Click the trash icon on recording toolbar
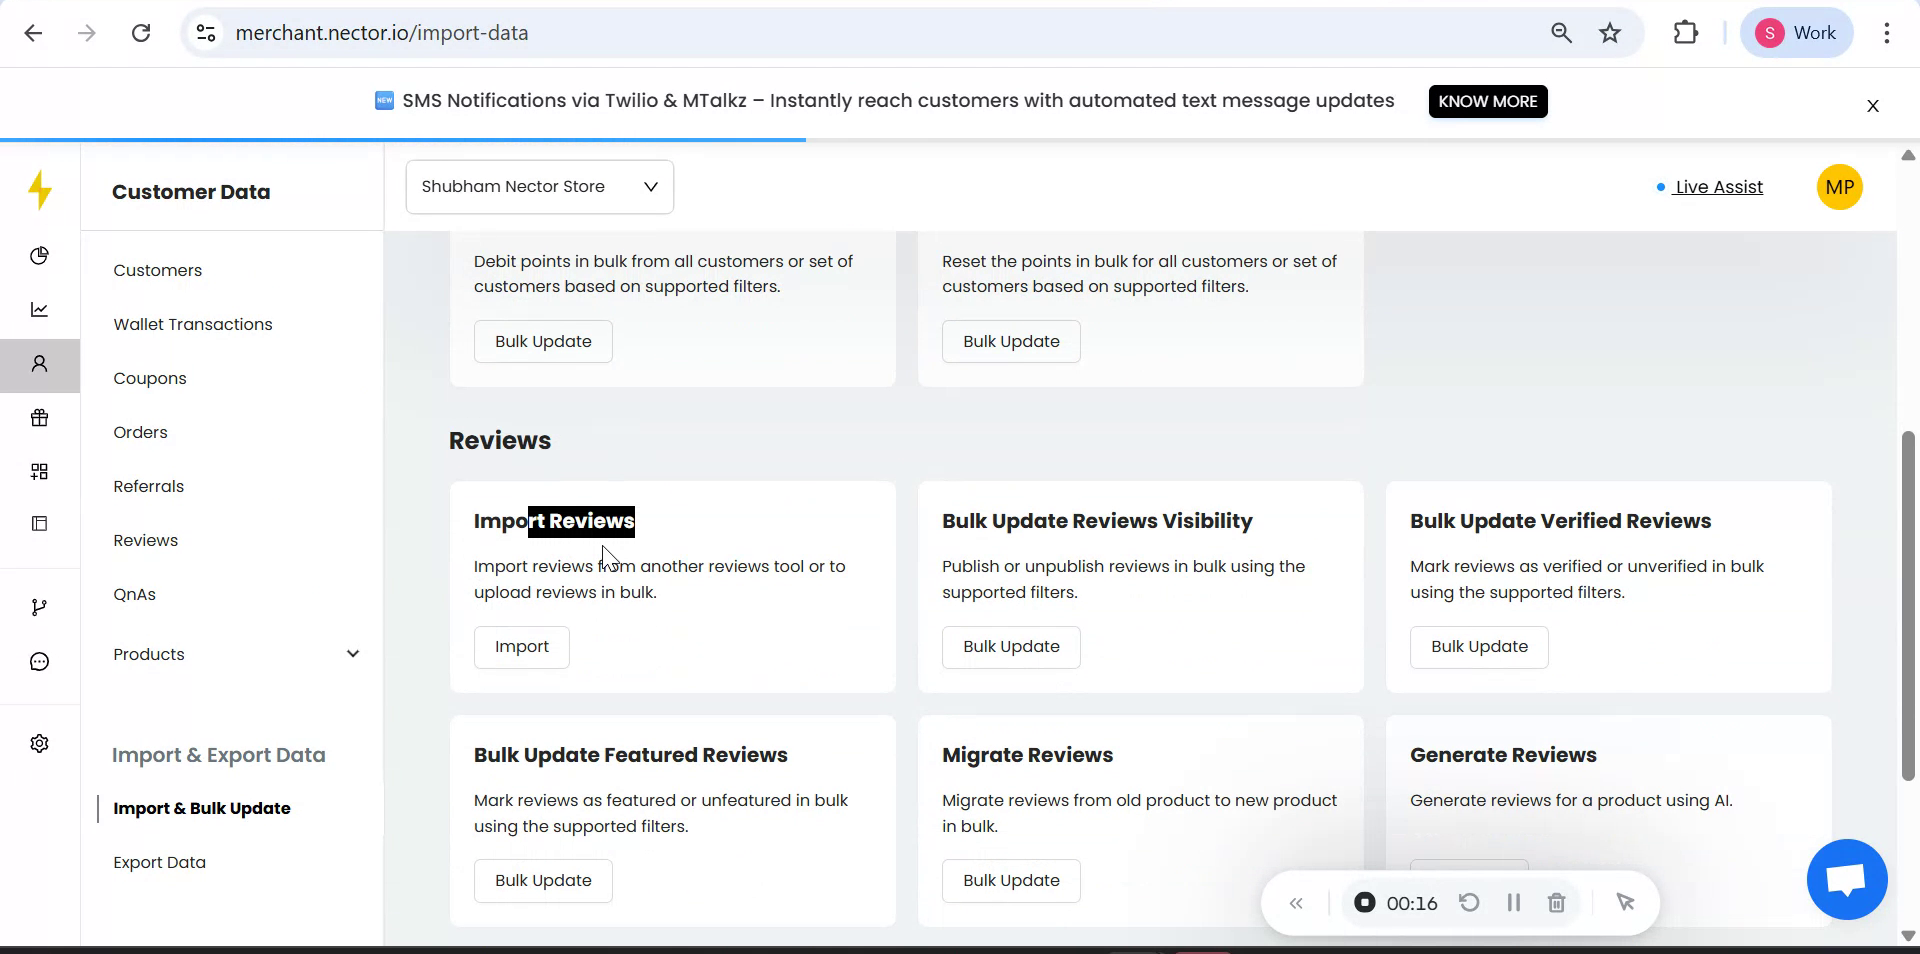The width and height of the screenshot is (1920, 954). tap(1556, 903)
